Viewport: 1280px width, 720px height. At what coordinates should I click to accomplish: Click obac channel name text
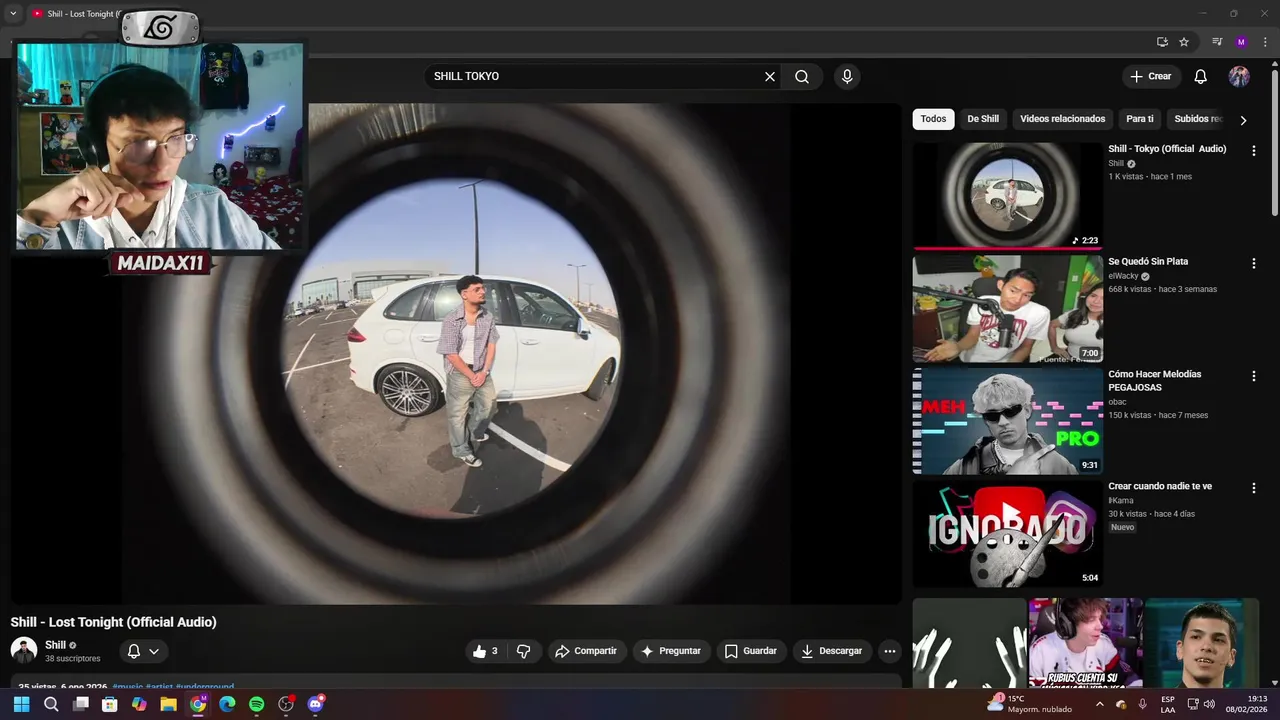(1117, 402)
